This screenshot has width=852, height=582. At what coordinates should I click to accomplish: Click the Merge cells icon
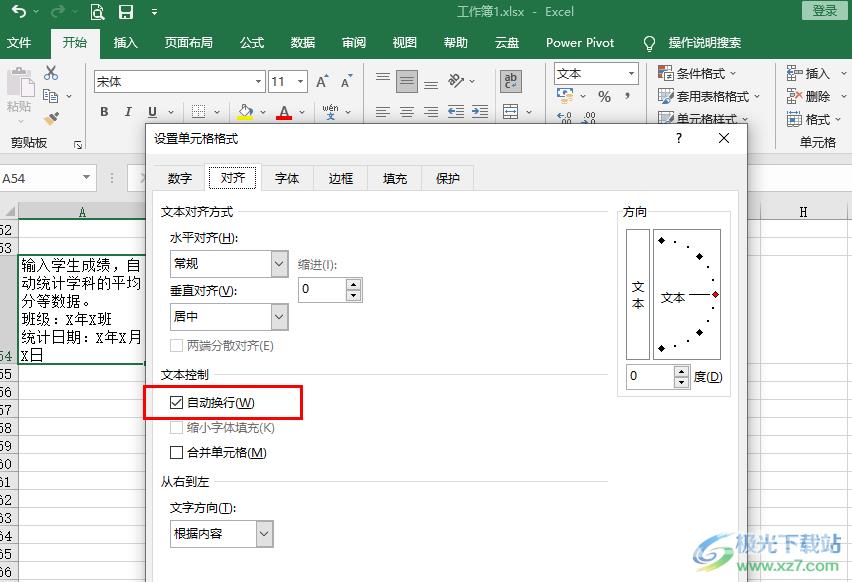click(x=510, y=112)
